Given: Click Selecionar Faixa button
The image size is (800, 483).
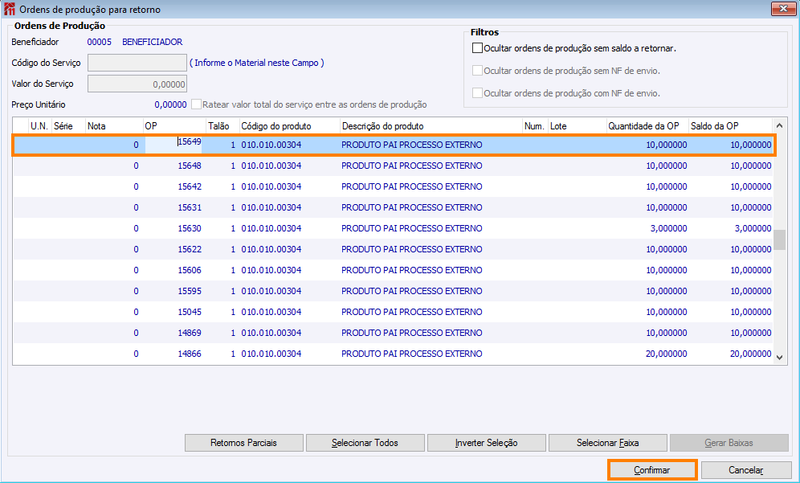Looking at the screenshot, I should 608,443.
